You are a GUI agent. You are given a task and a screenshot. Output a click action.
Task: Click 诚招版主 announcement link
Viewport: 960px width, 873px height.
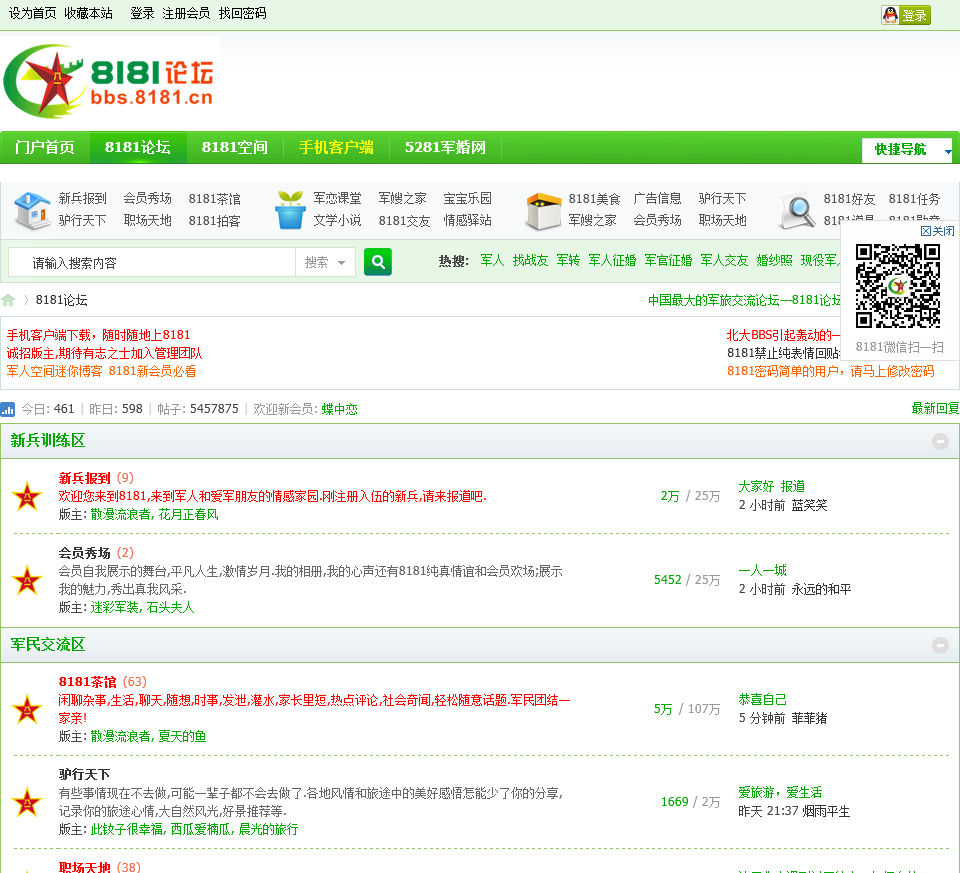[104, 353]
